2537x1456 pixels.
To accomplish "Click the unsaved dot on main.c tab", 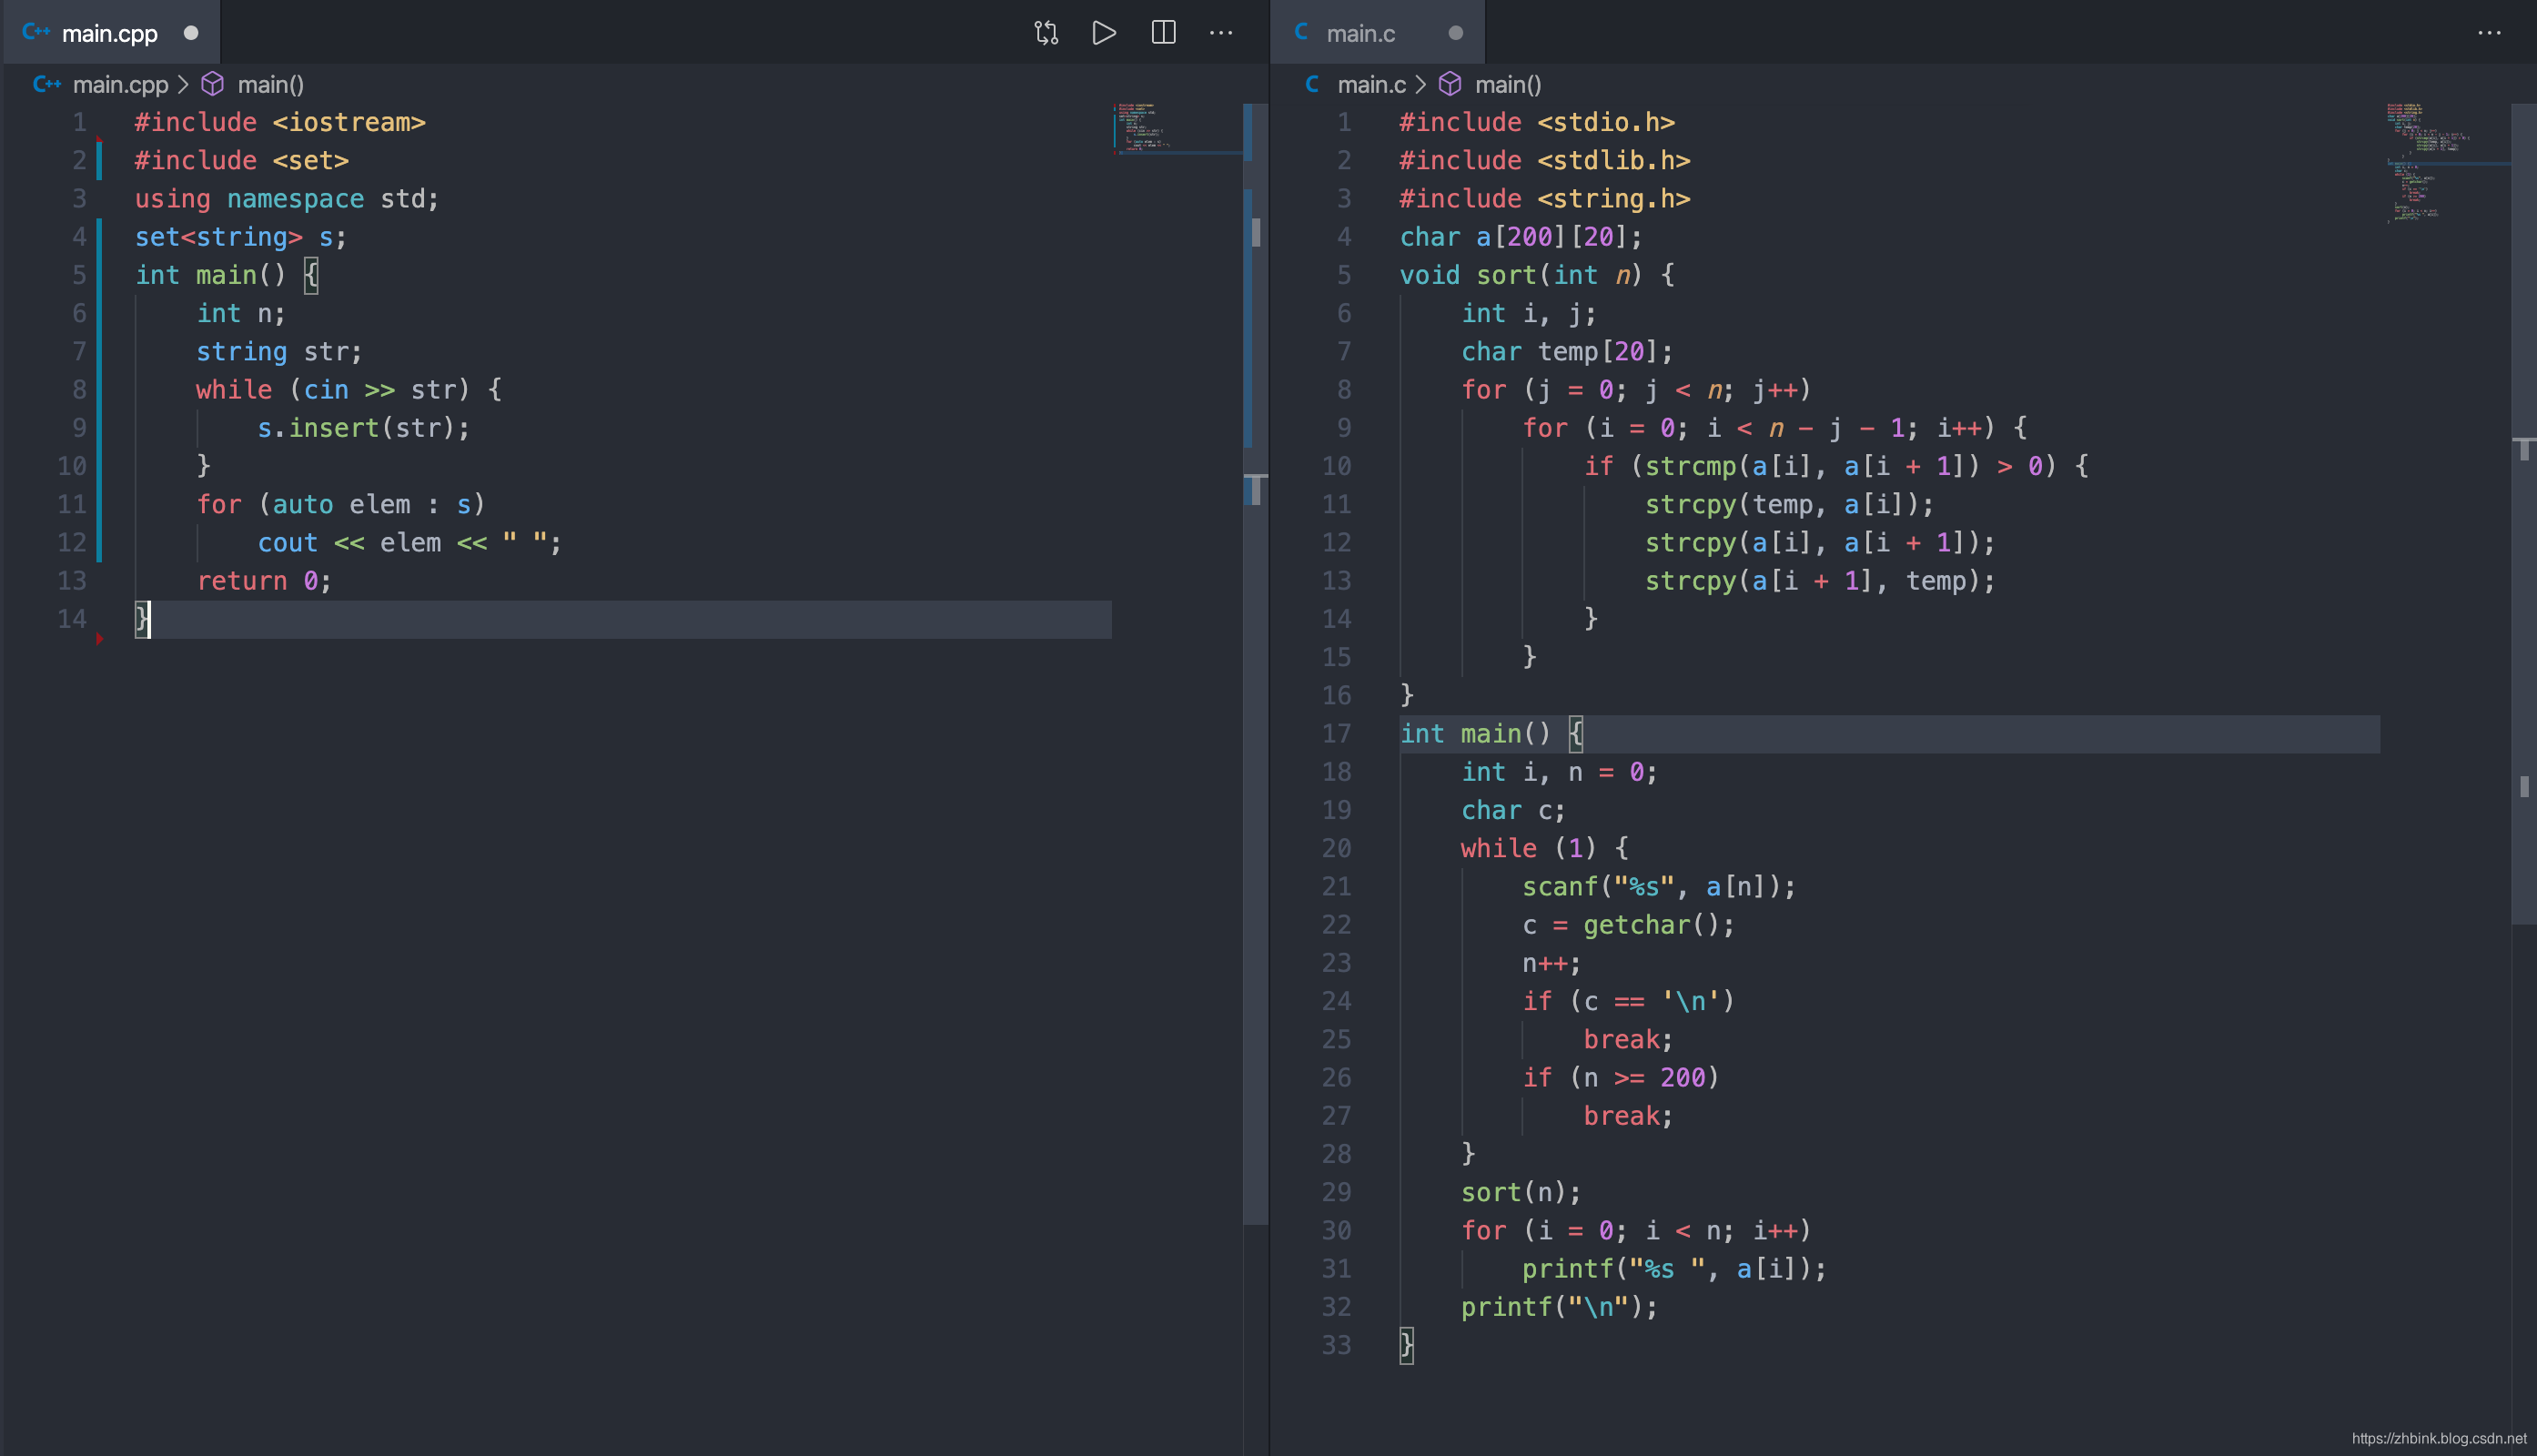I will (x=1456, y=33).
